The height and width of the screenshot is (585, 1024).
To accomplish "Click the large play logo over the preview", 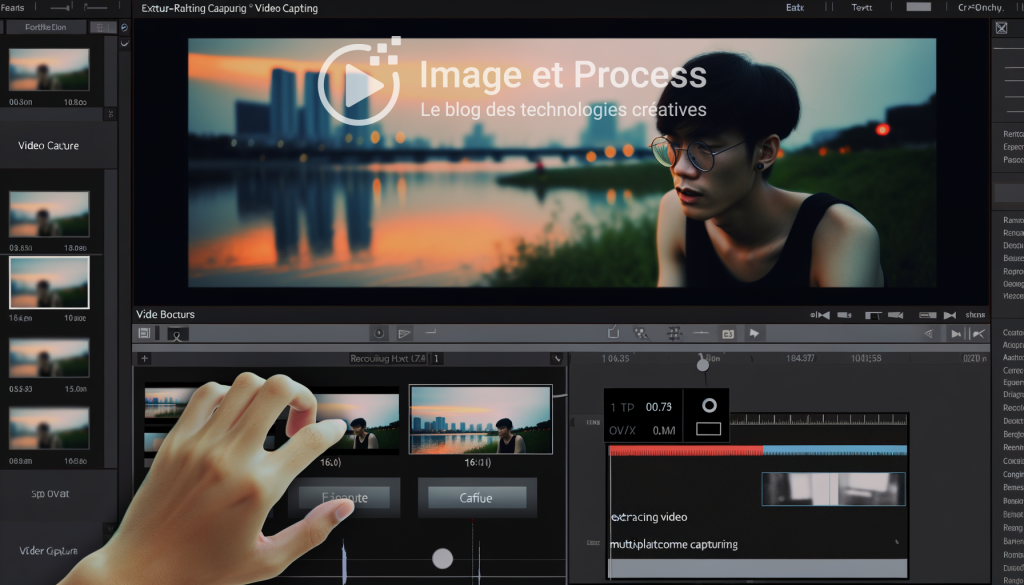I will pos(358,84).
